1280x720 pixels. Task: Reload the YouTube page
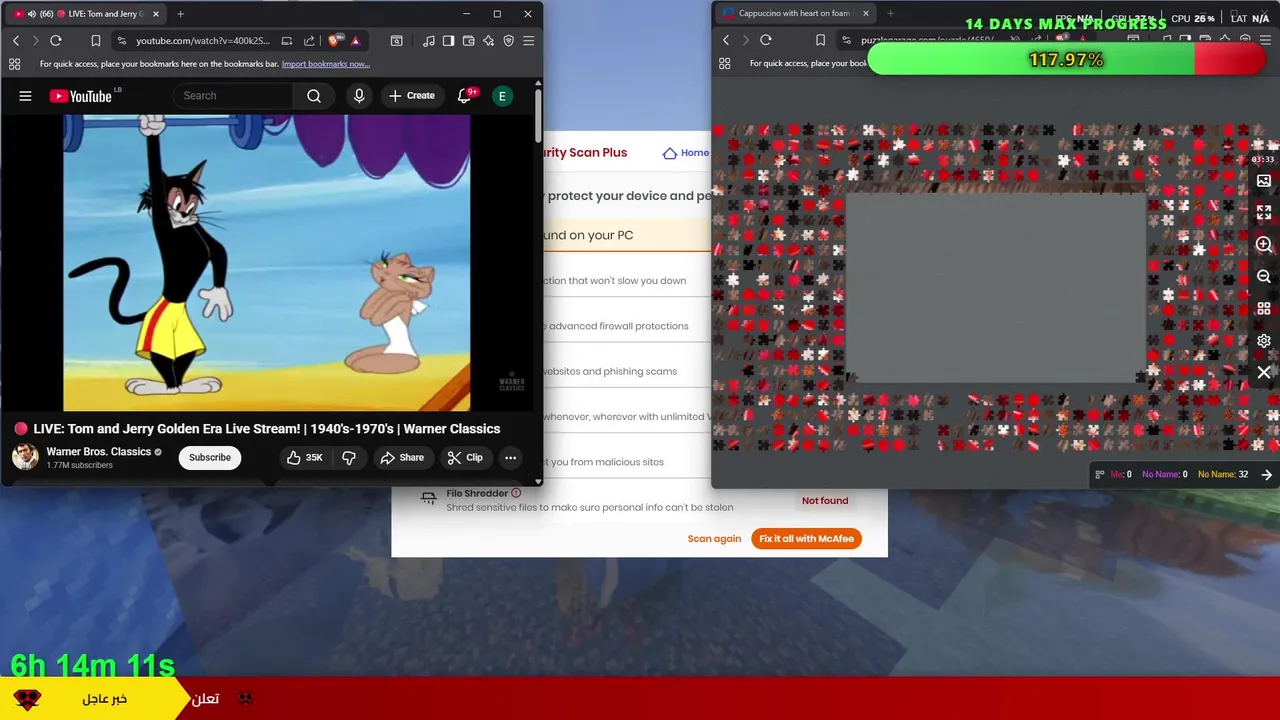click(56, 41)
